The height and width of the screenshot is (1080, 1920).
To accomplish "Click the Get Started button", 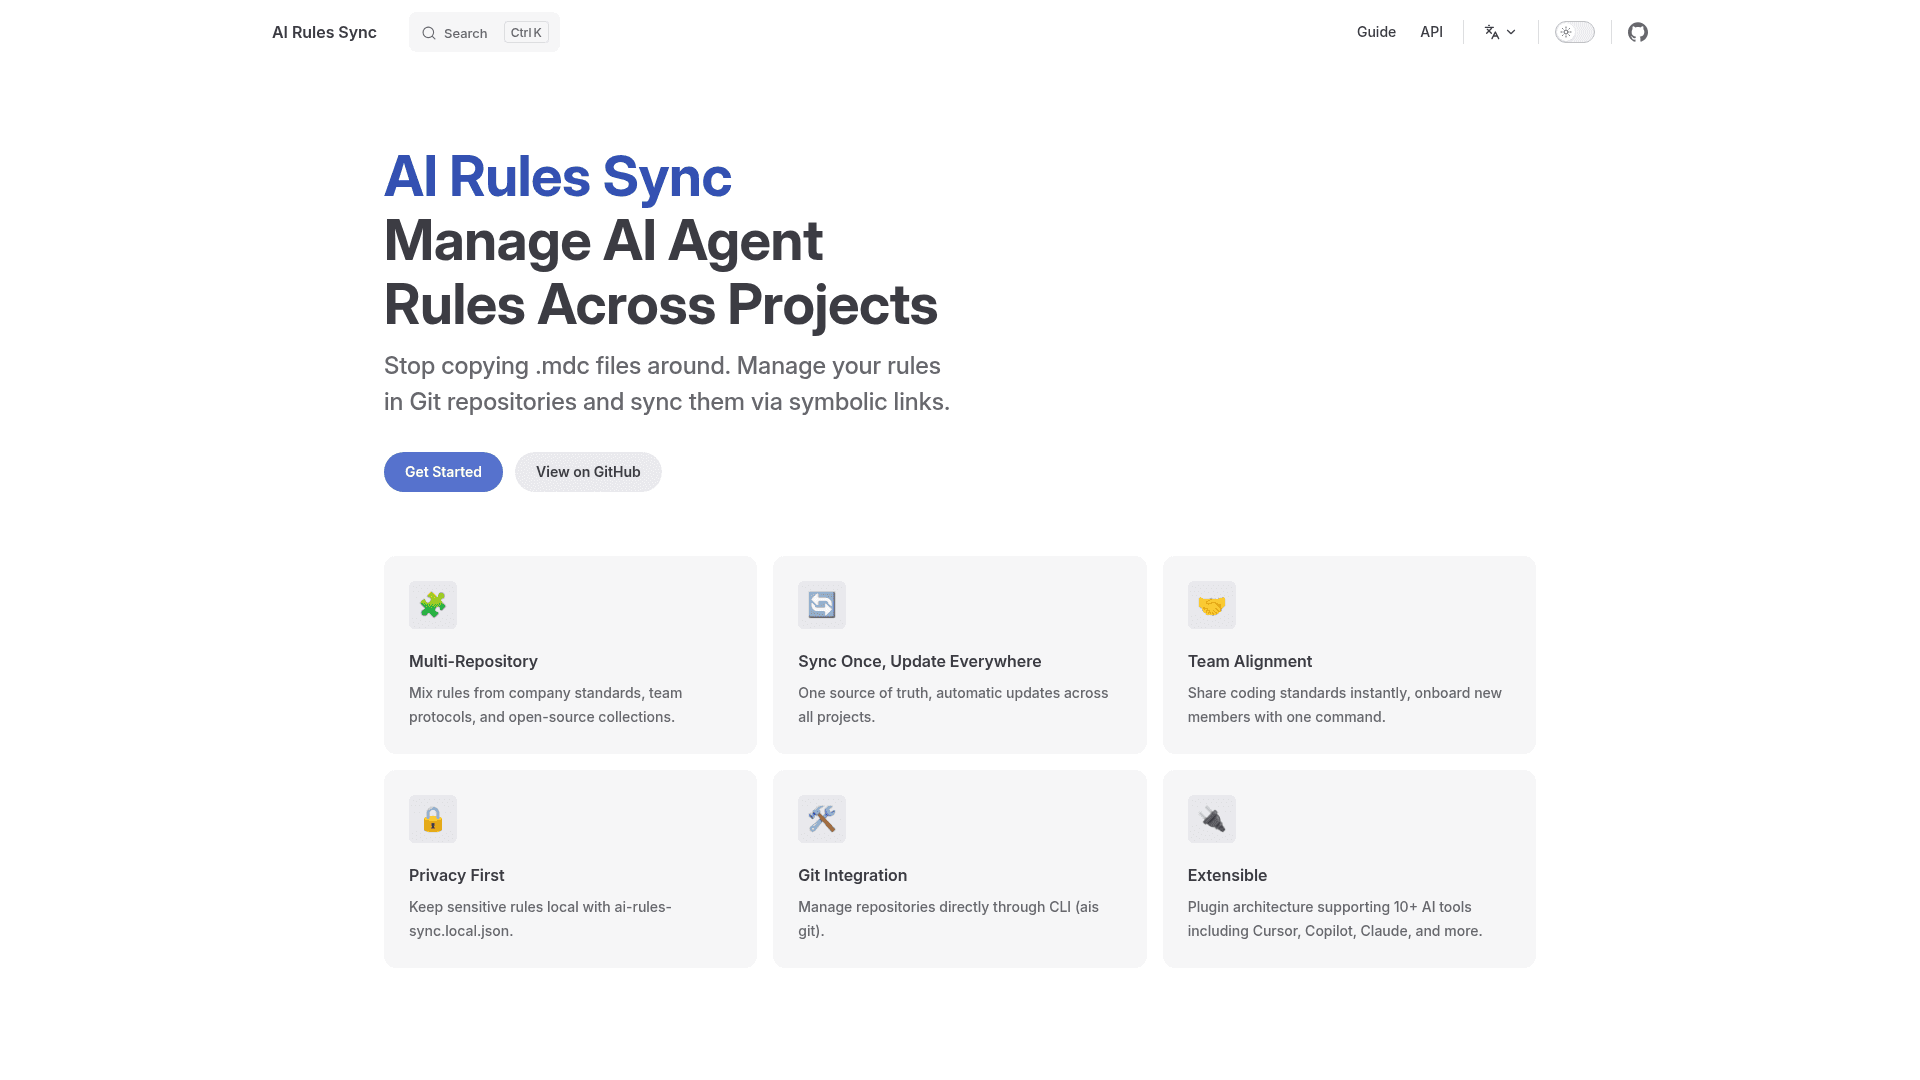I will (443, 471).
